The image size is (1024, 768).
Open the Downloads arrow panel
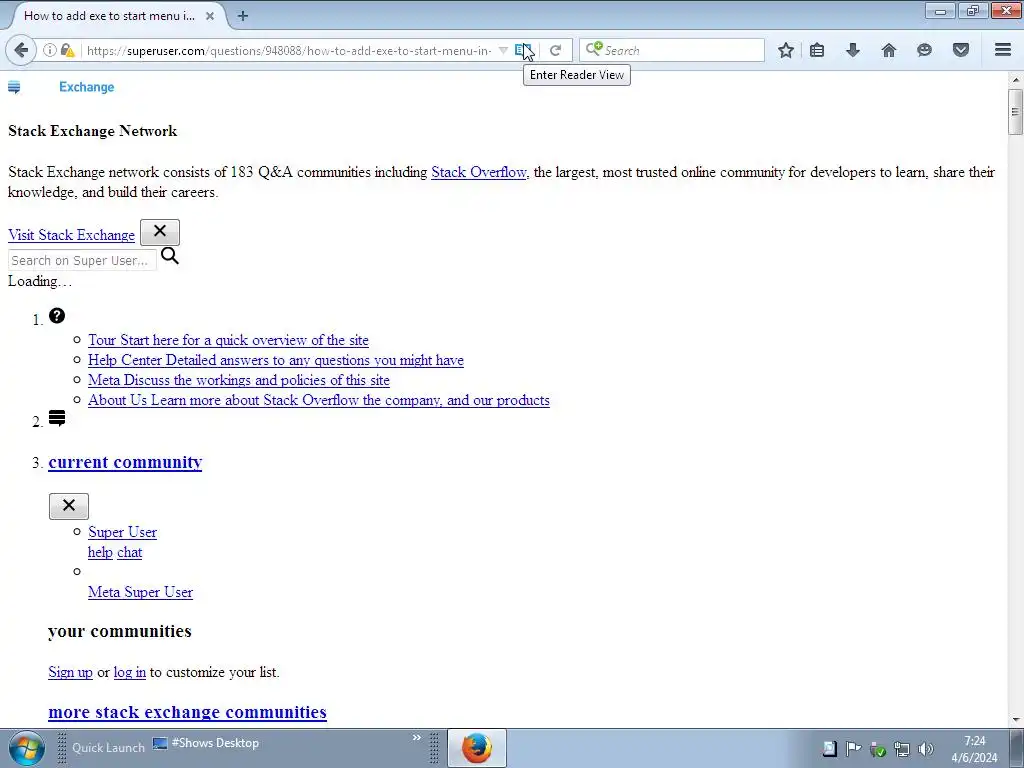click(x=853, y=50)
